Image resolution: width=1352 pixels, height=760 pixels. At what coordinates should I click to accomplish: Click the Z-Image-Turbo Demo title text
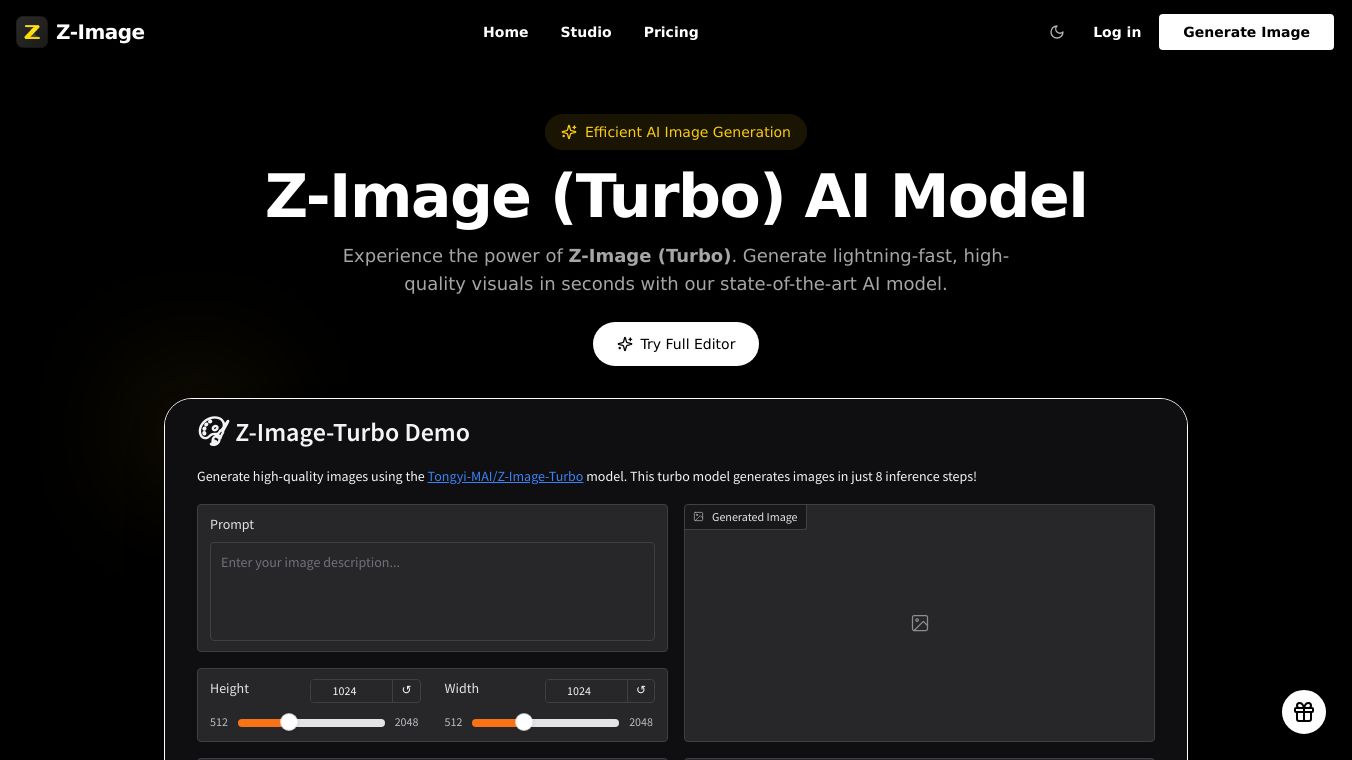pyautogui.click(x=352, y=433)
